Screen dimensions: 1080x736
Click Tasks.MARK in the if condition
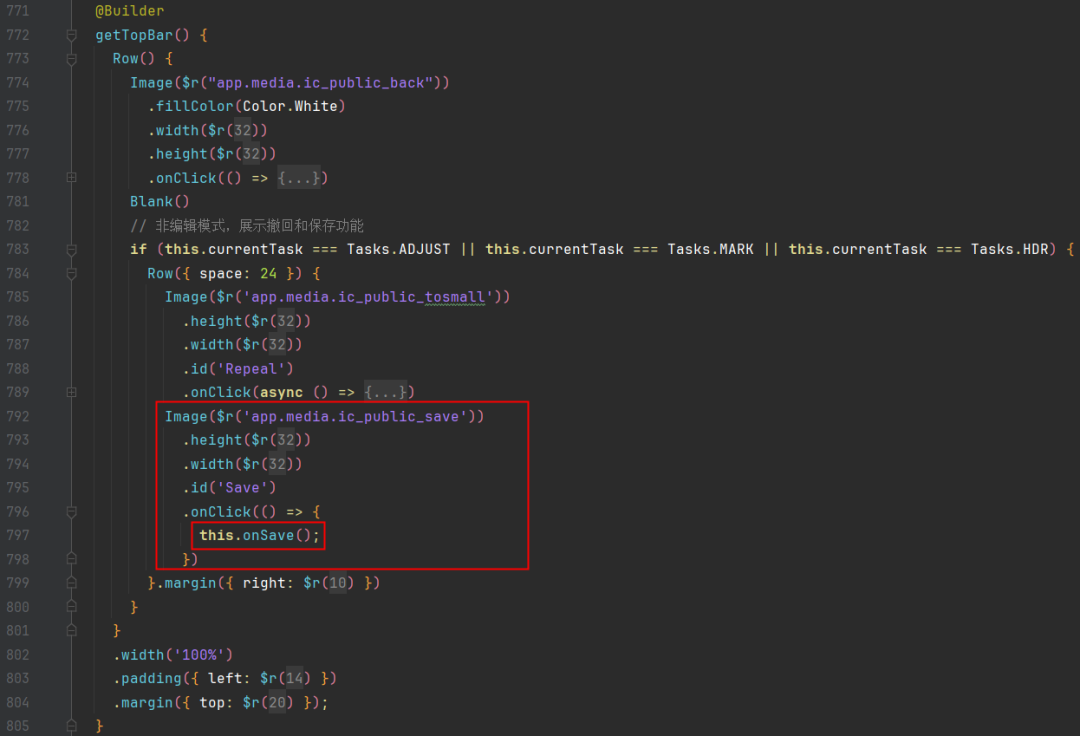coord(710,249)
